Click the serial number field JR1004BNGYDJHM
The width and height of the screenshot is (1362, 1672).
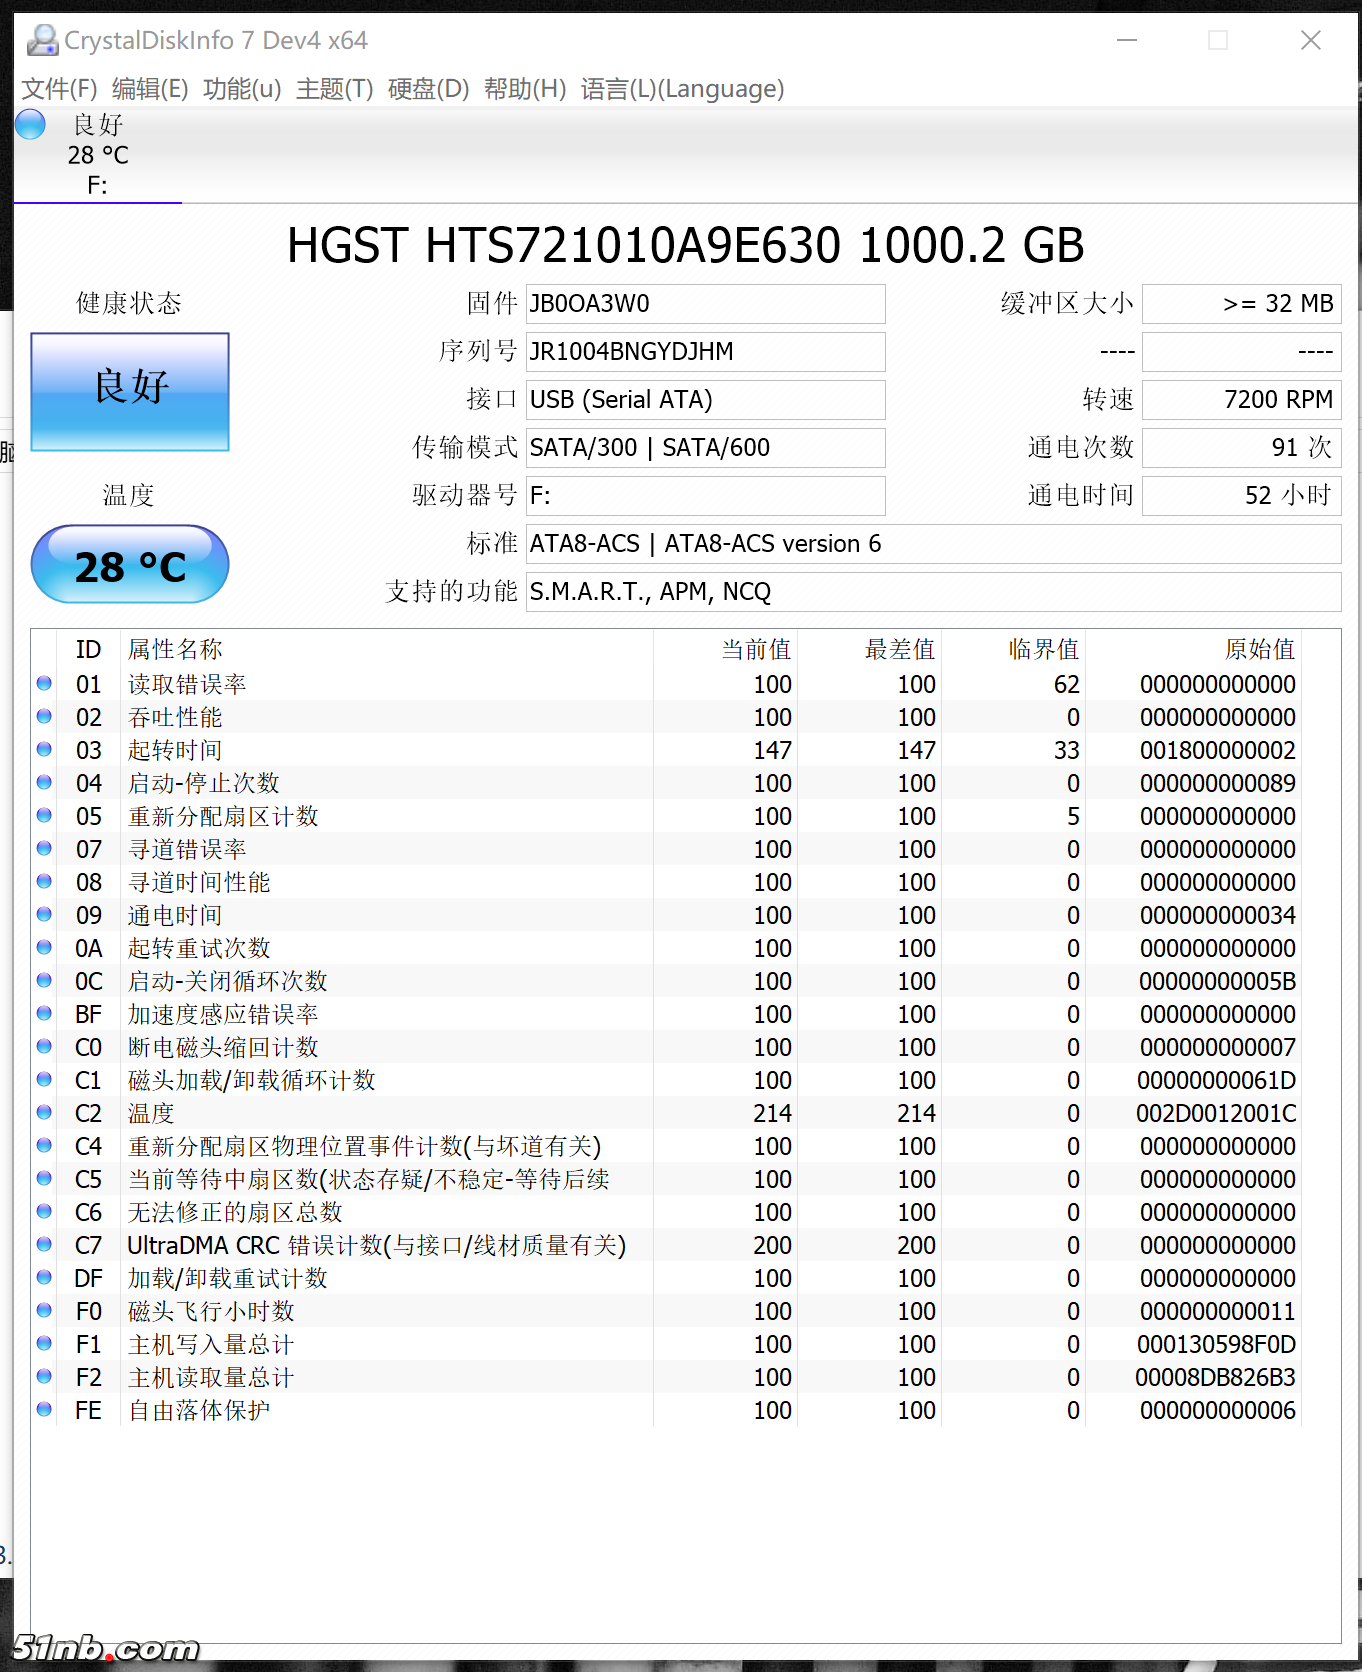pos(705,352)
